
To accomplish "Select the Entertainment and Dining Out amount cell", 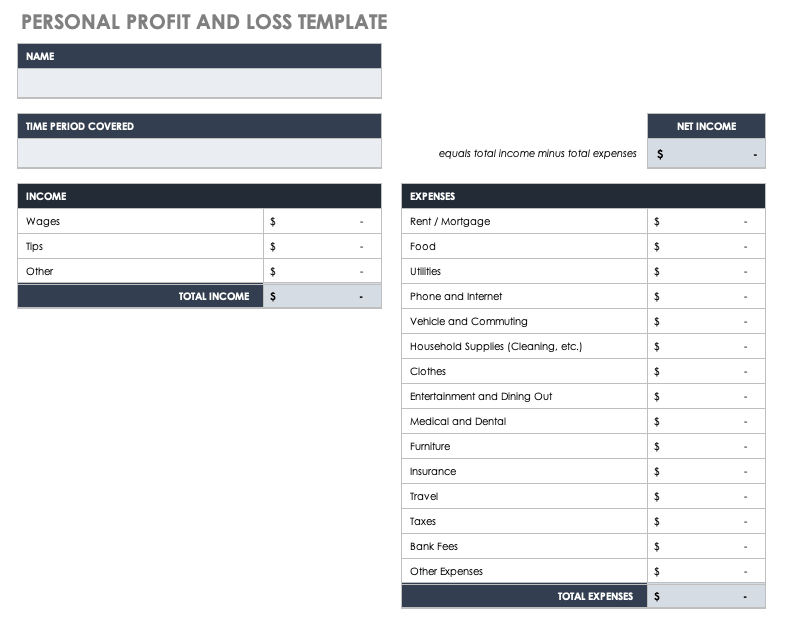I will (x=706, y=397).
